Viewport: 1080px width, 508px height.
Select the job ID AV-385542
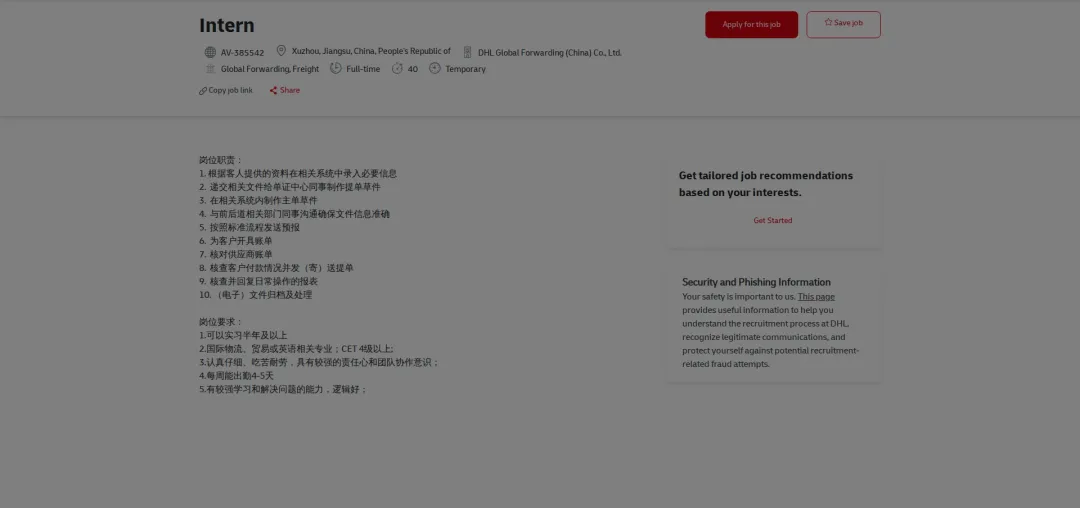pos(242,53)
